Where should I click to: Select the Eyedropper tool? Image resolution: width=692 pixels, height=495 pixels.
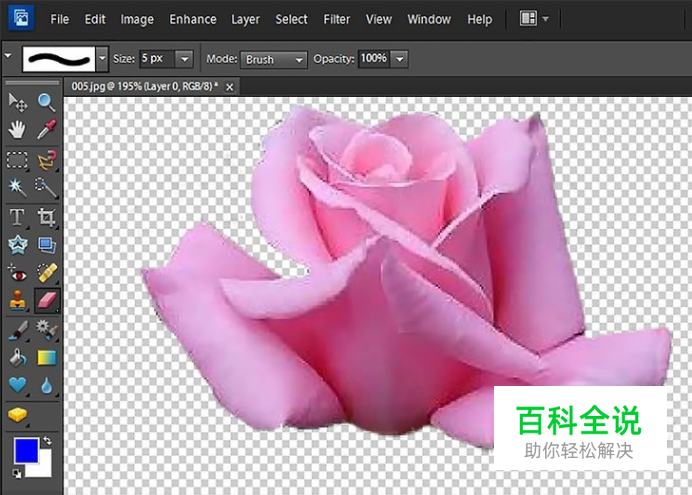46,130
